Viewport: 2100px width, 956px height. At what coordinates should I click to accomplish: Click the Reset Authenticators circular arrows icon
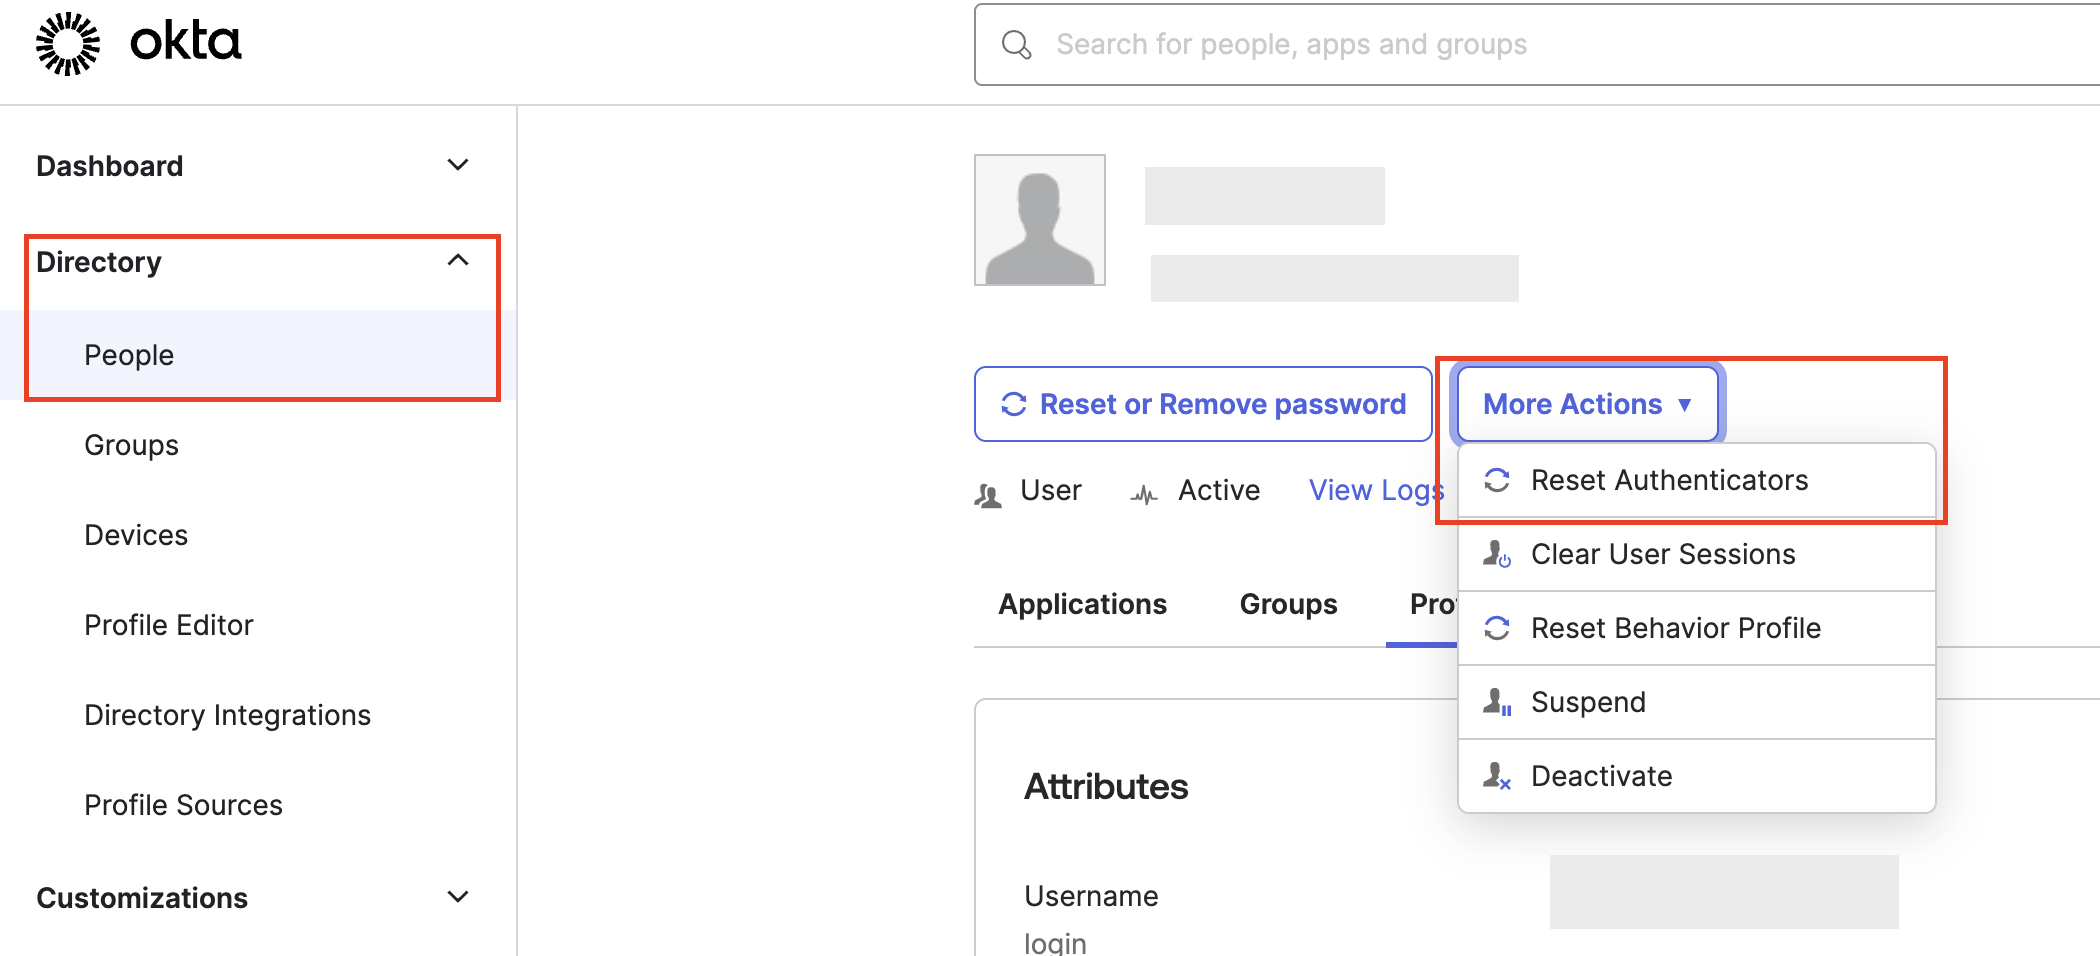point(1497,480)
